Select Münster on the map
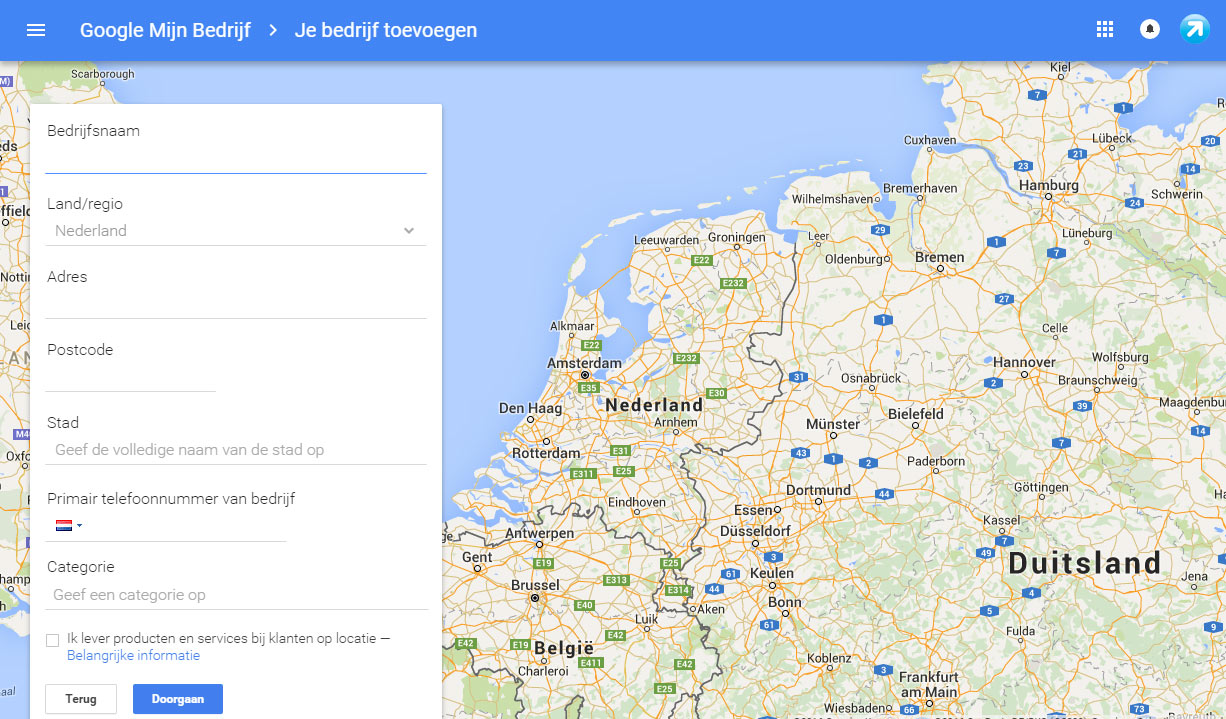1226x719 pixels. pos(833,424)
